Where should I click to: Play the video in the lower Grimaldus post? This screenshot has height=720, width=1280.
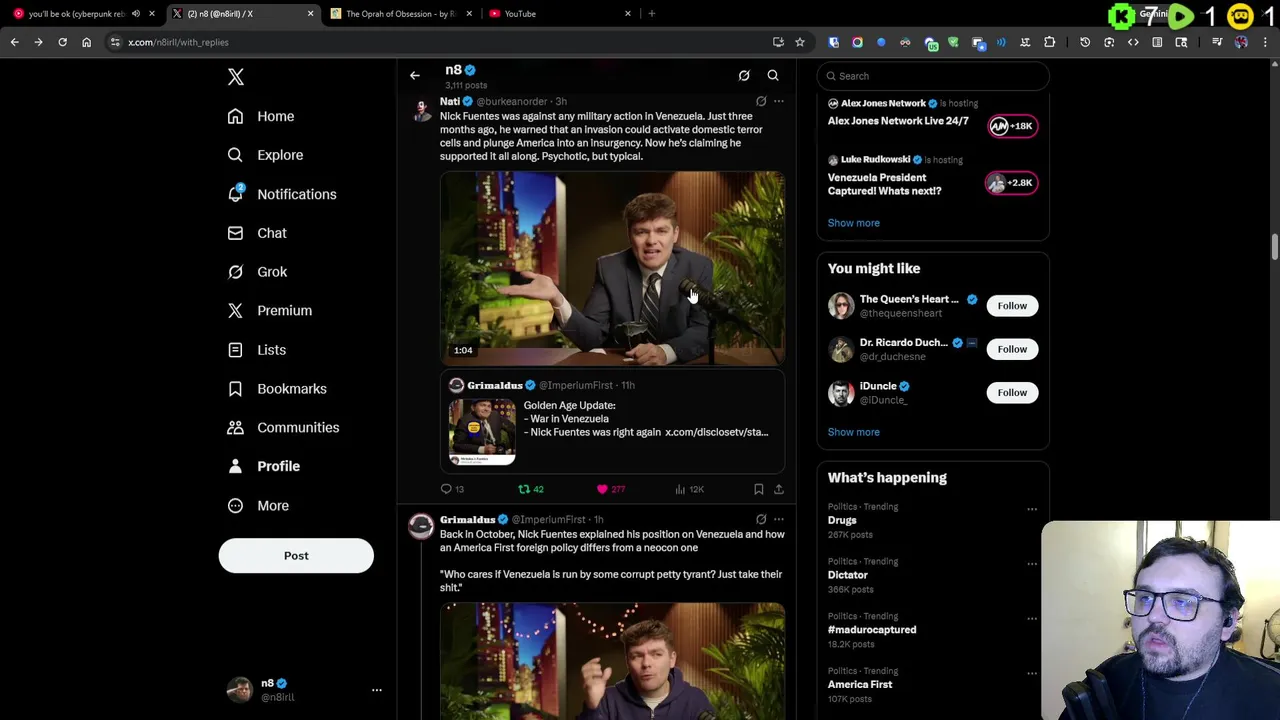(x=612, y=660)
